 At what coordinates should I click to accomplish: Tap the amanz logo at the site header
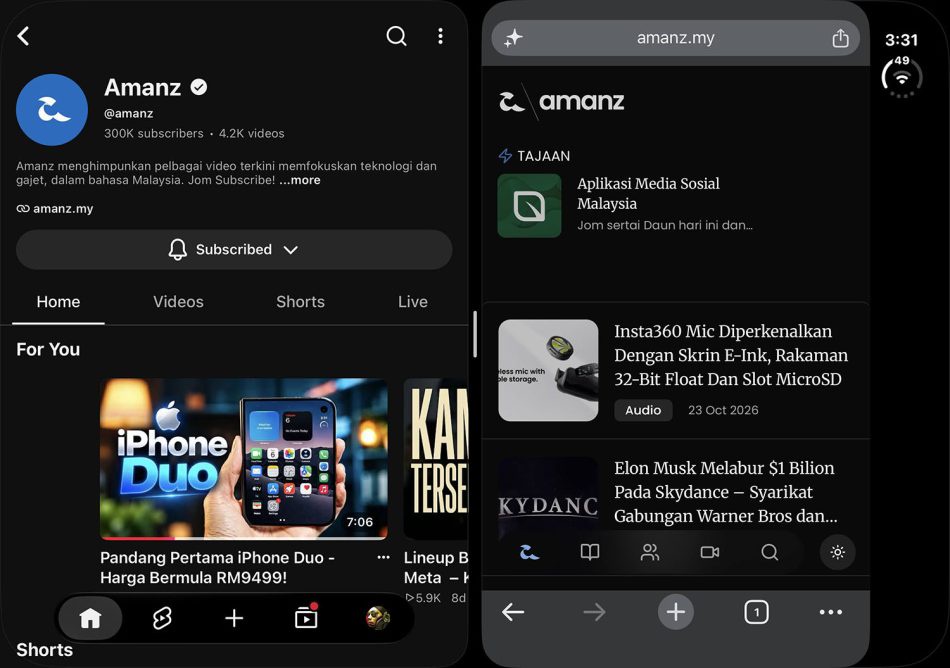click(x=562, y=101)
